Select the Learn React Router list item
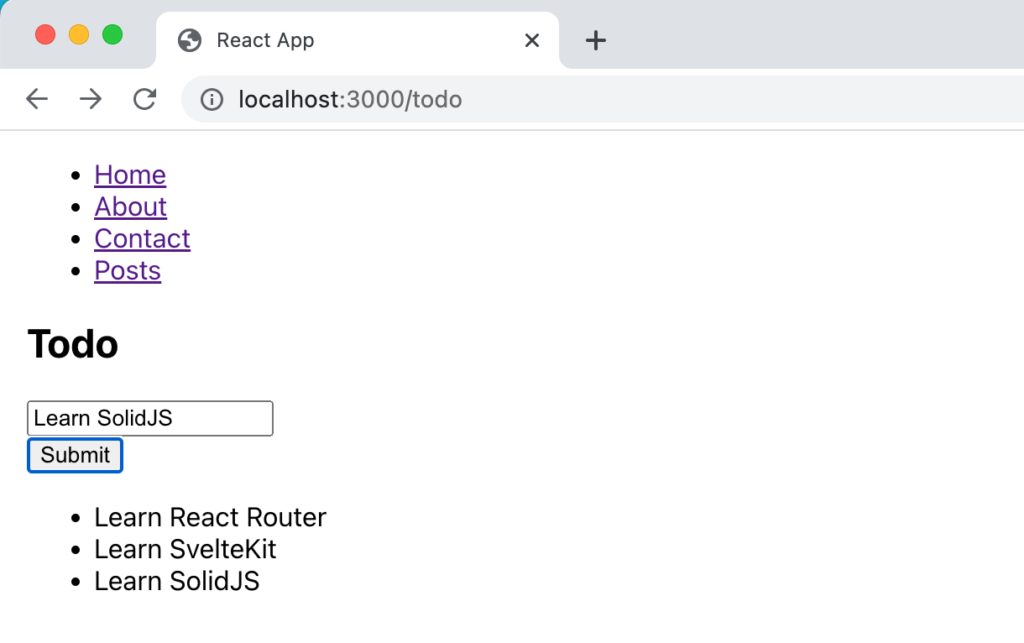Viewport: 1024px width, 643px height. coord(210,517)
